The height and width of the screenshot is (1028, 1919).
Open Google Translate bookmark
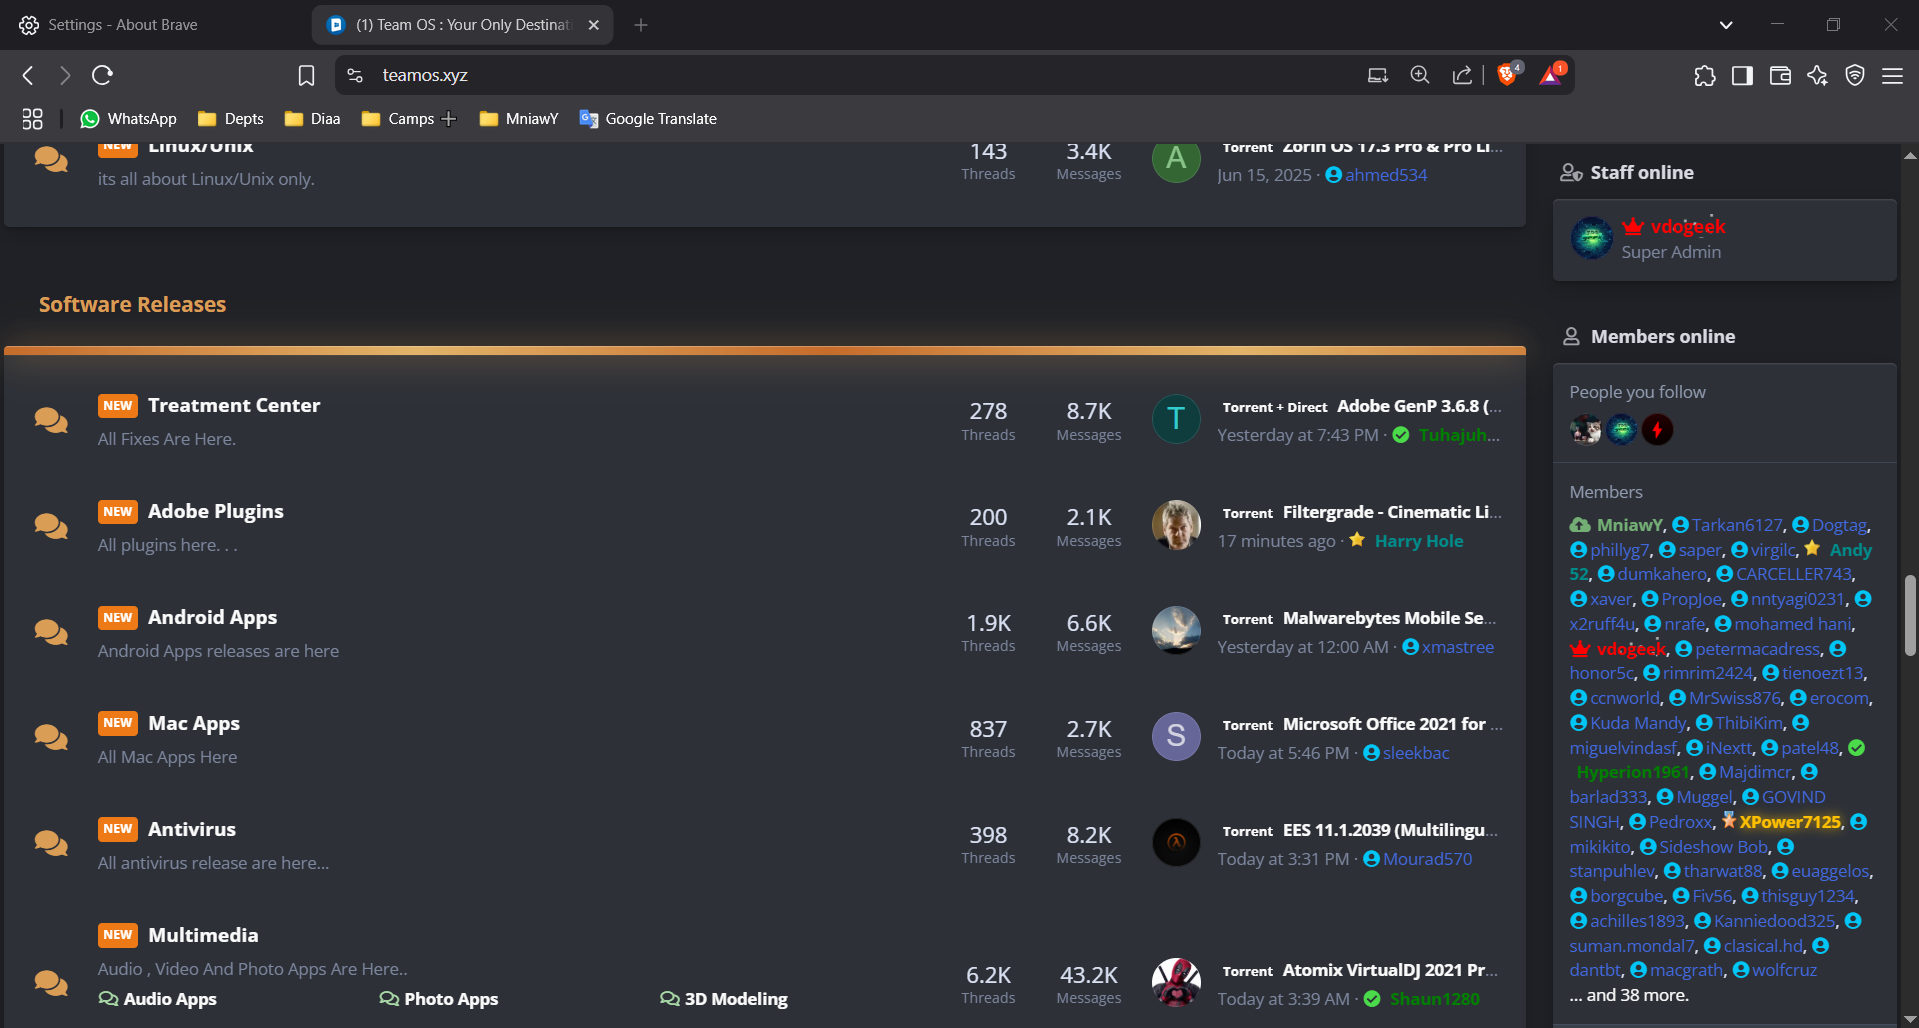[x=648, y=119]
